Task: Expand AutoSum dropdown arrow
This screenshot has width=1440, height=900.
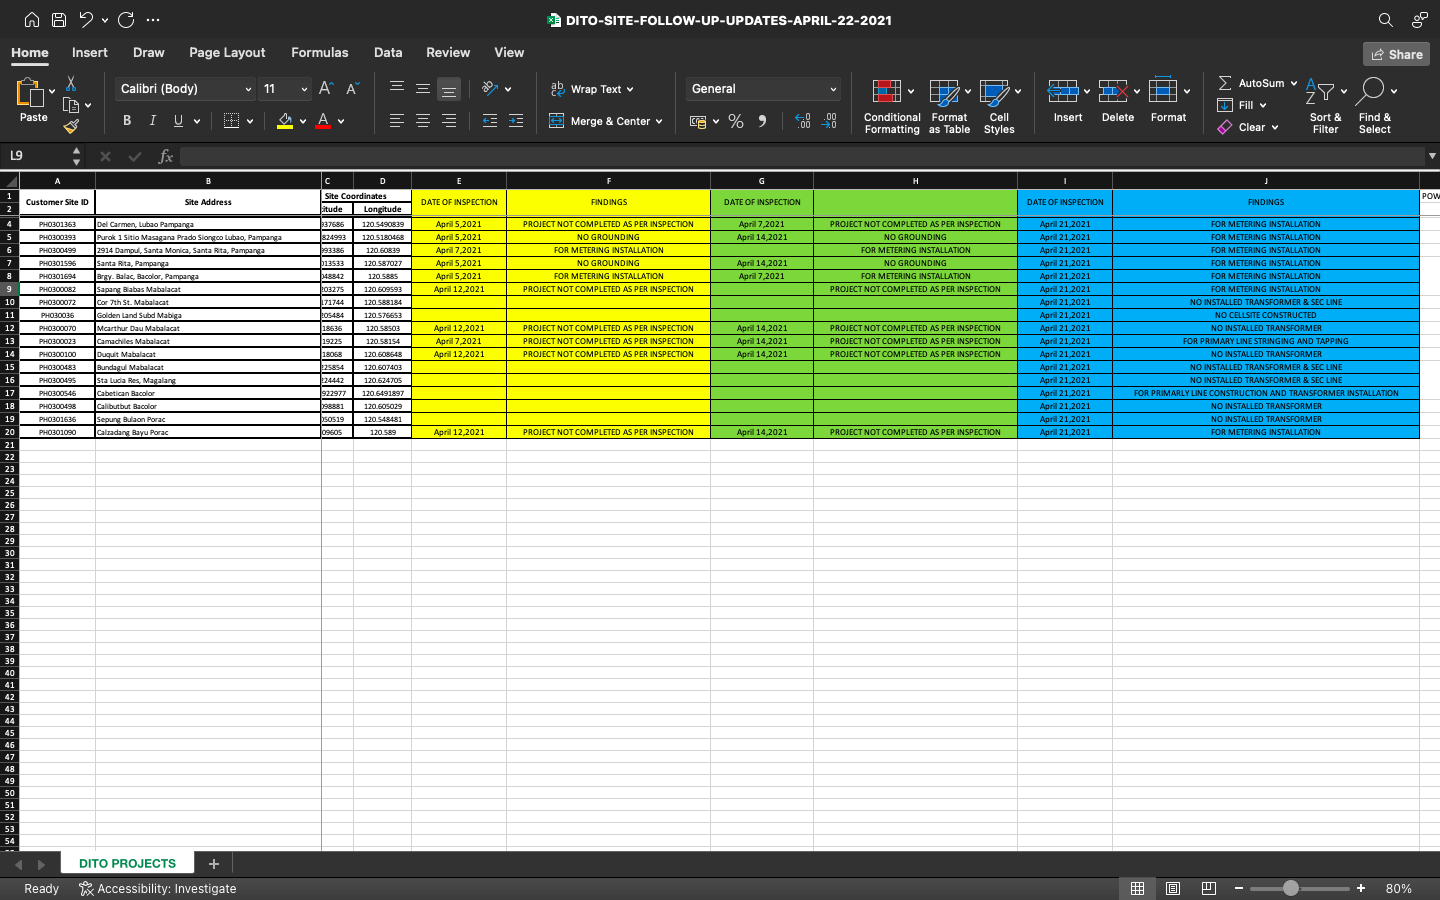Action: pos(1293,84)
